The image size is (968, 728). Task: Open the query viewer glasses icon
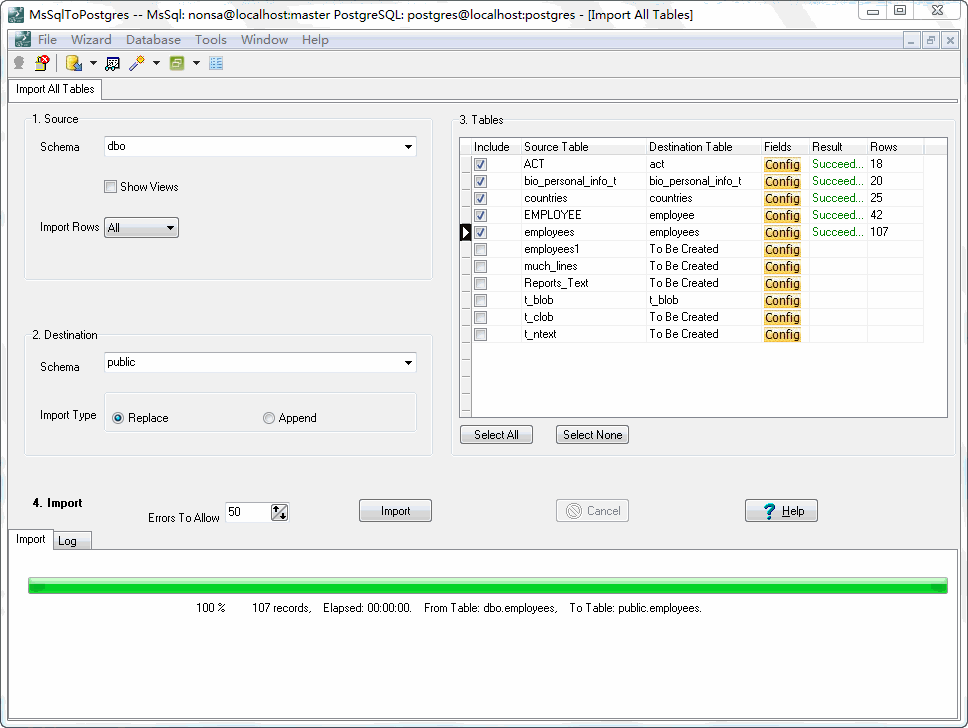(x=112, y=63)
